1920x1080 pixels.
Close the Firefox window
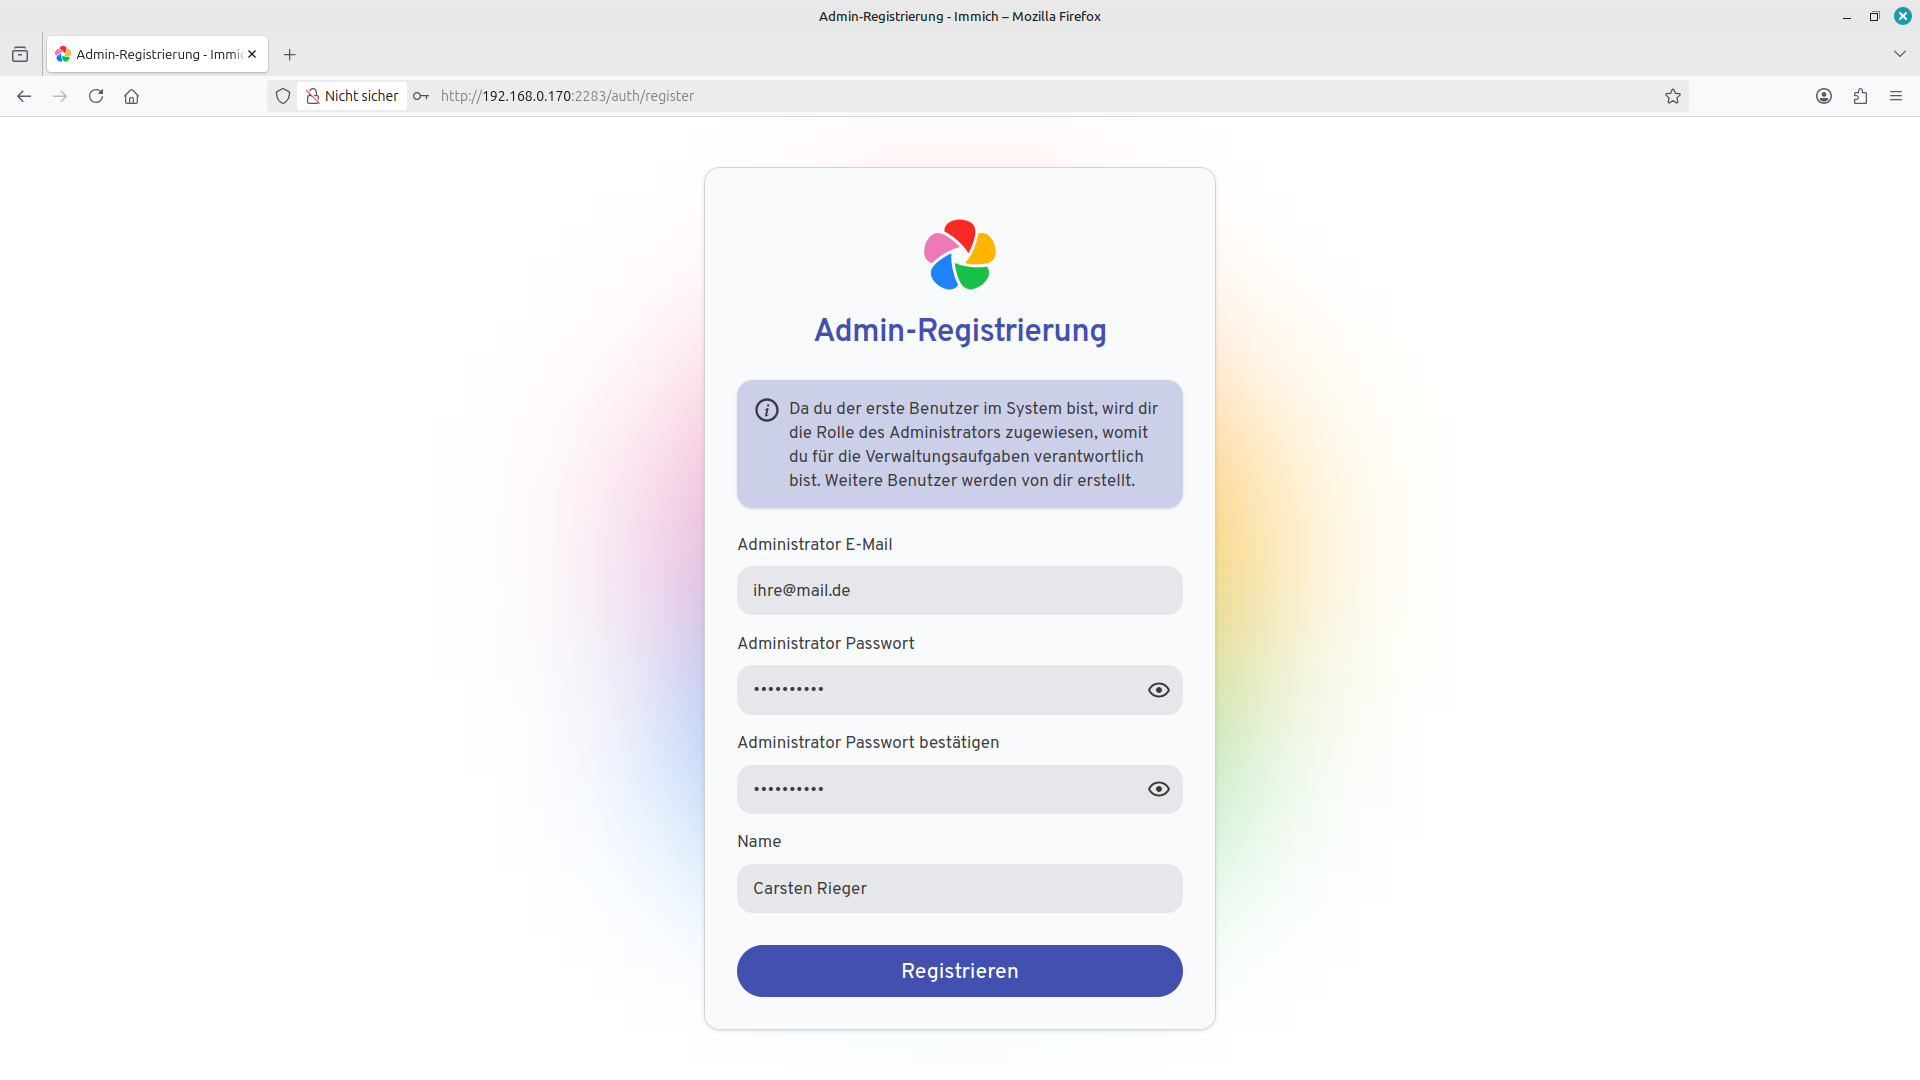pos(1903,16)
